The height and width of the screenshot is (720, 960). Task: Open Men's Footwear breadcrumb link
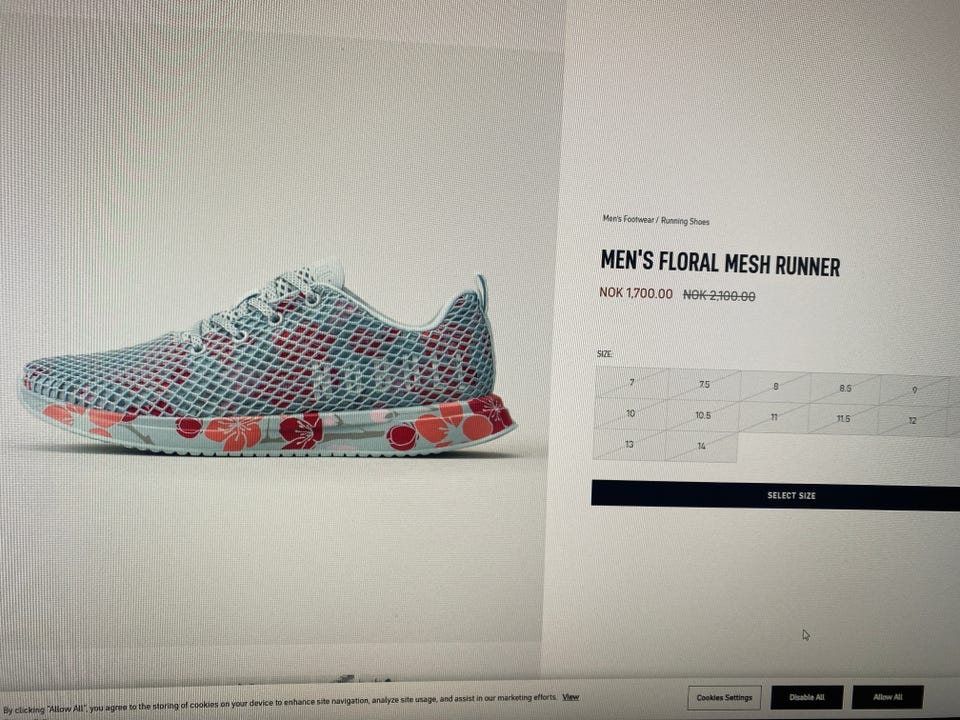click(x=628, y=219)
